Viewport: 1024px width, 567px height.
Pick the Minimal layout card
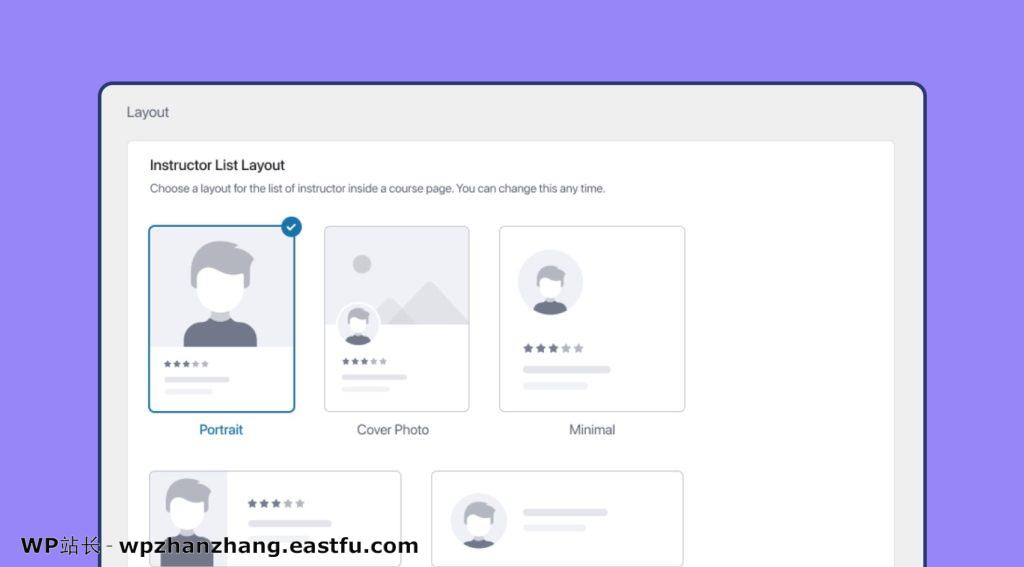pos(592,319)
